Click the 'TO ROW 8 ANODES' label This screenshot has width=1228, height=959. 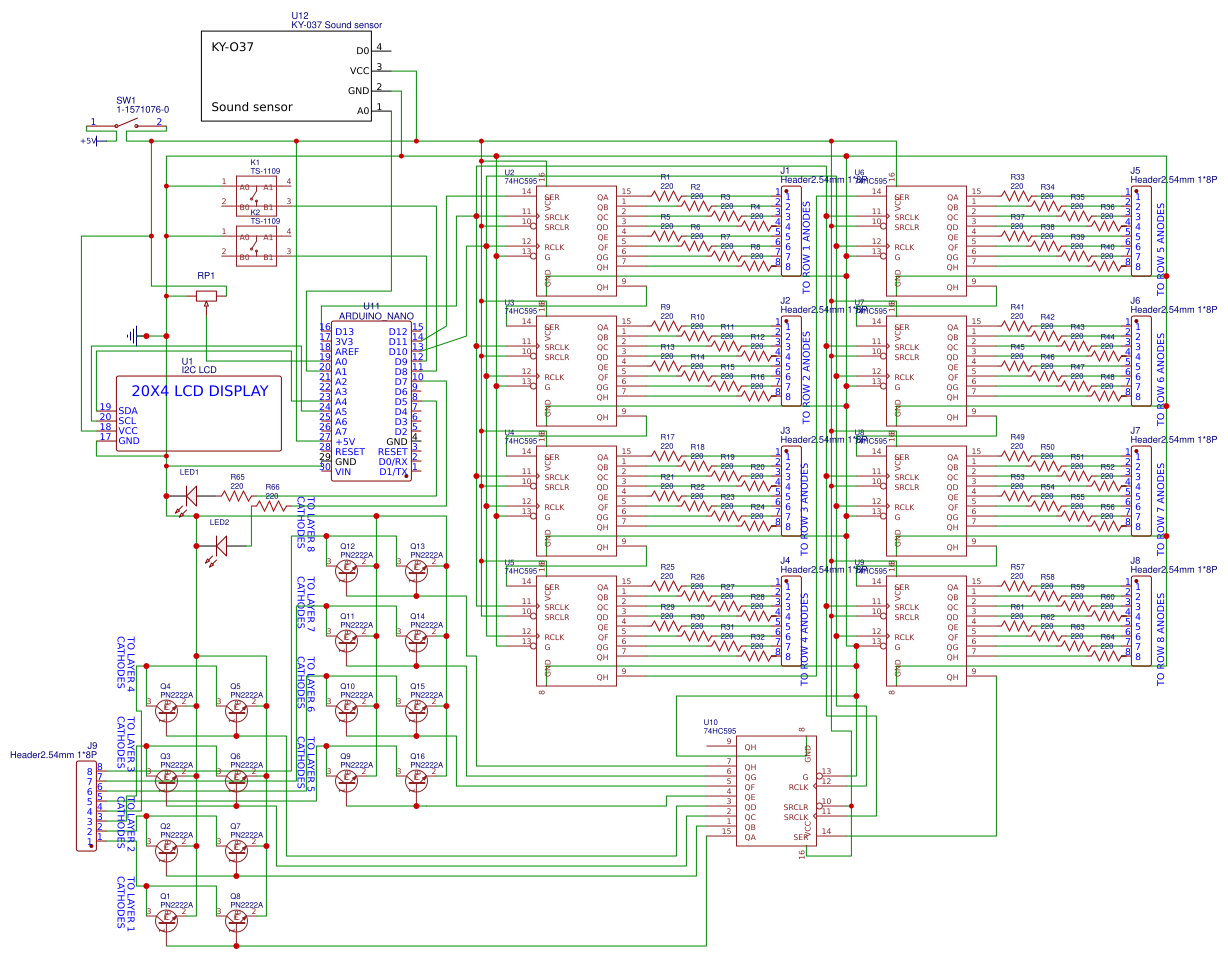1160,637
